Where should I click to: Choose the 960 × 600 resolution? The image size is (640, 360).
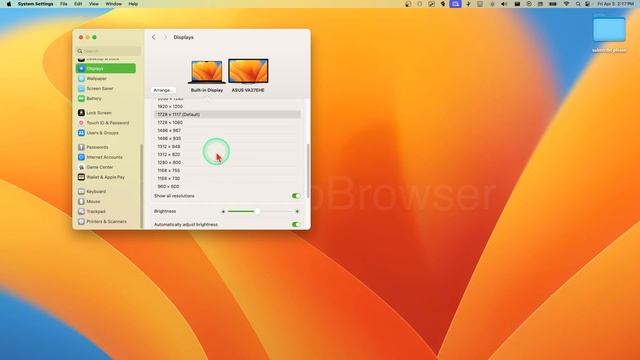point(228,187)
